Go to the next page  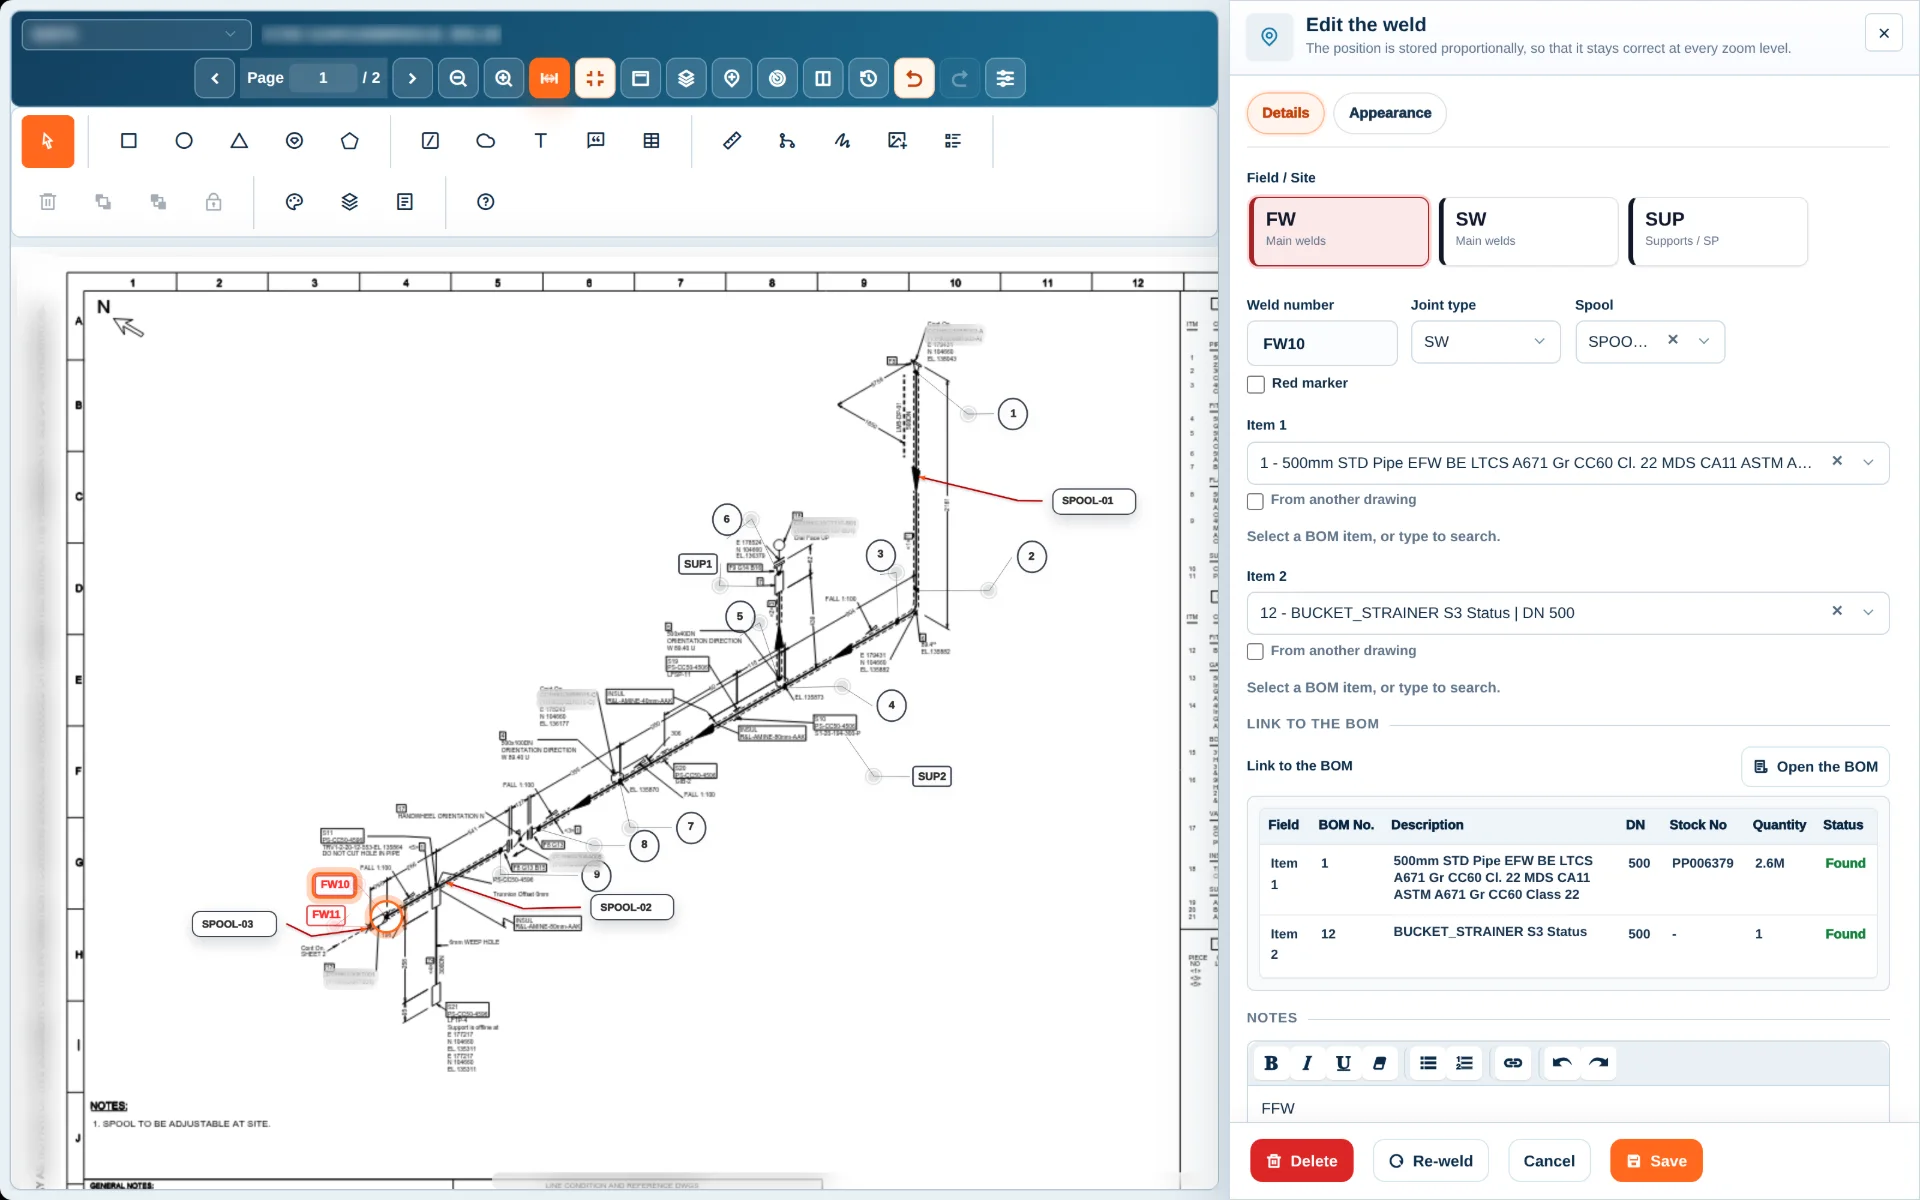tap(412, 78)
